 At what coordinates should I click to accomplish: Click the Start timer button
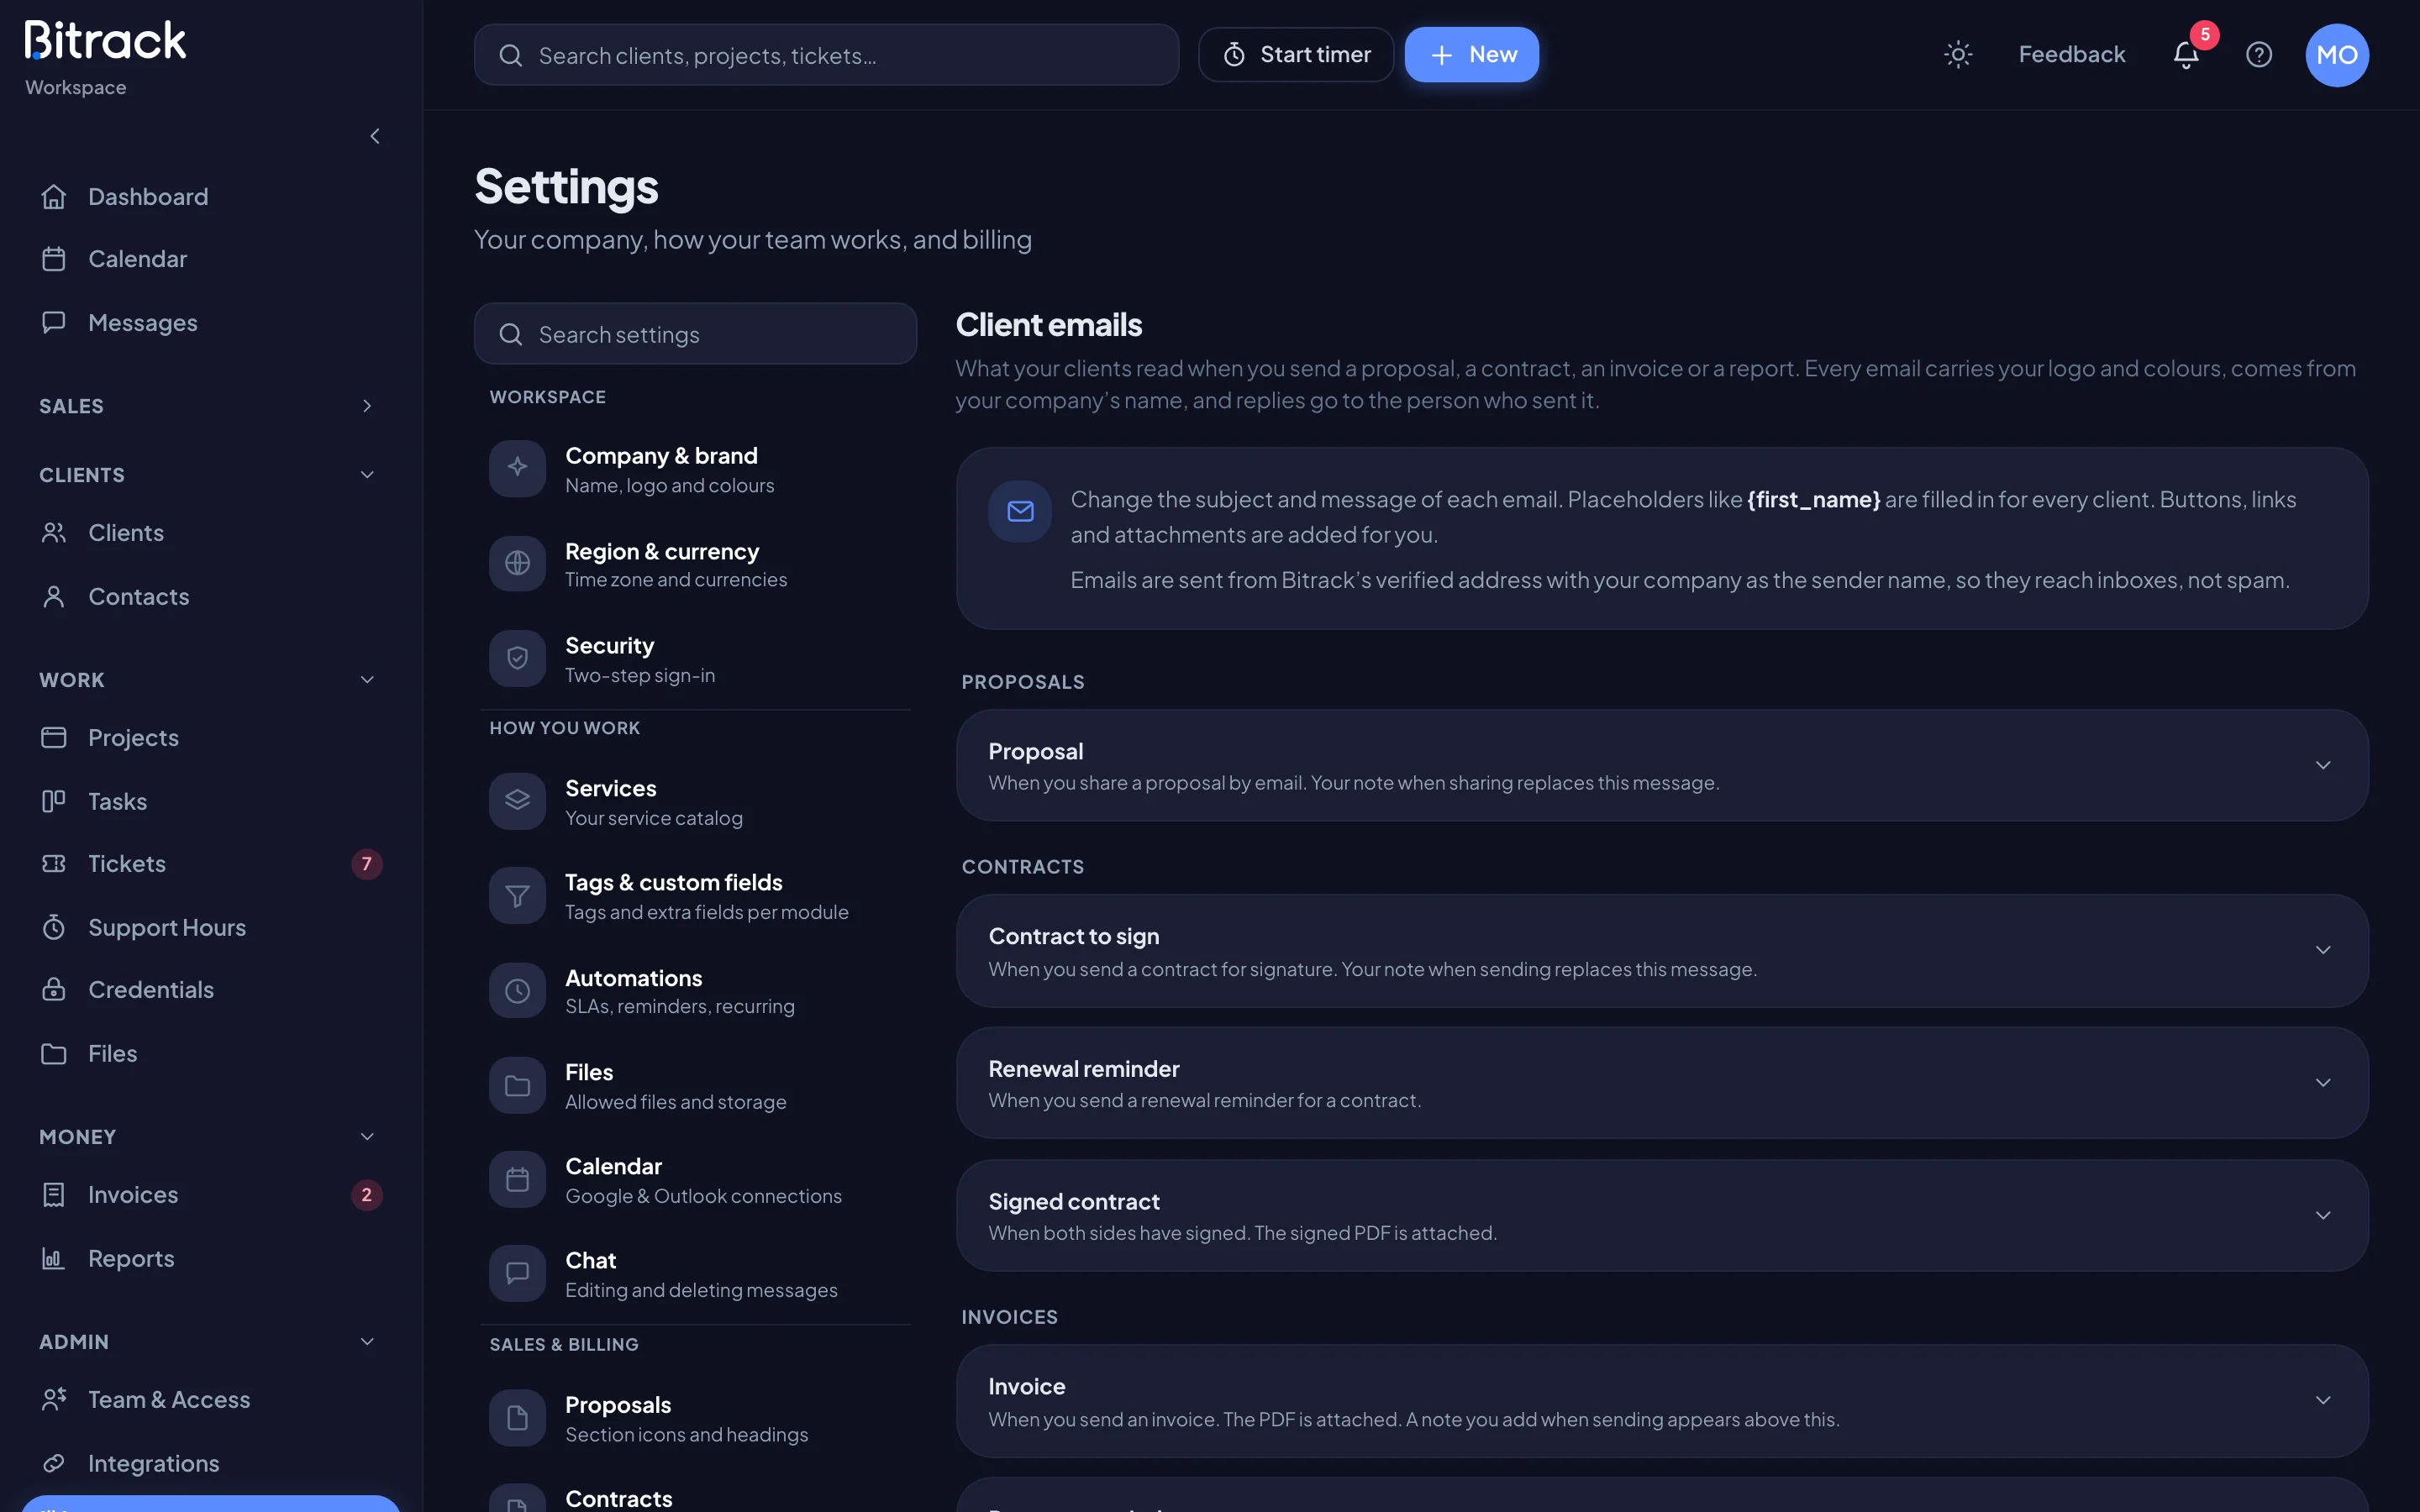1296,55
